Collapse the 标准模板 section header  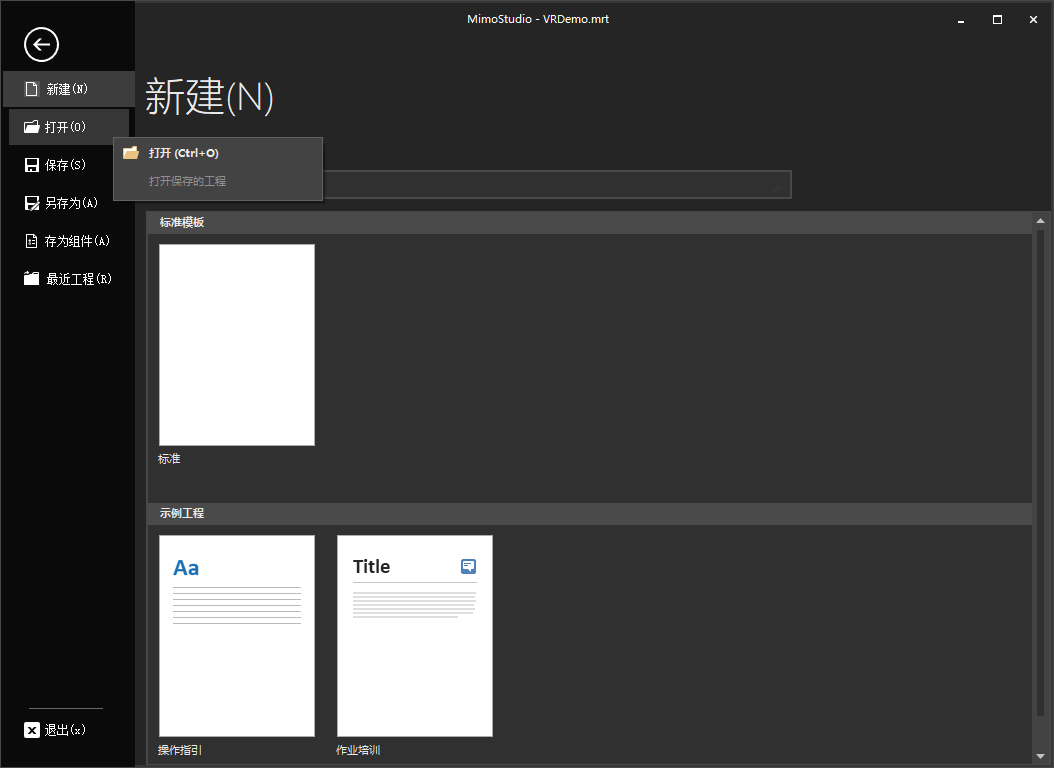tap(590, 222)
